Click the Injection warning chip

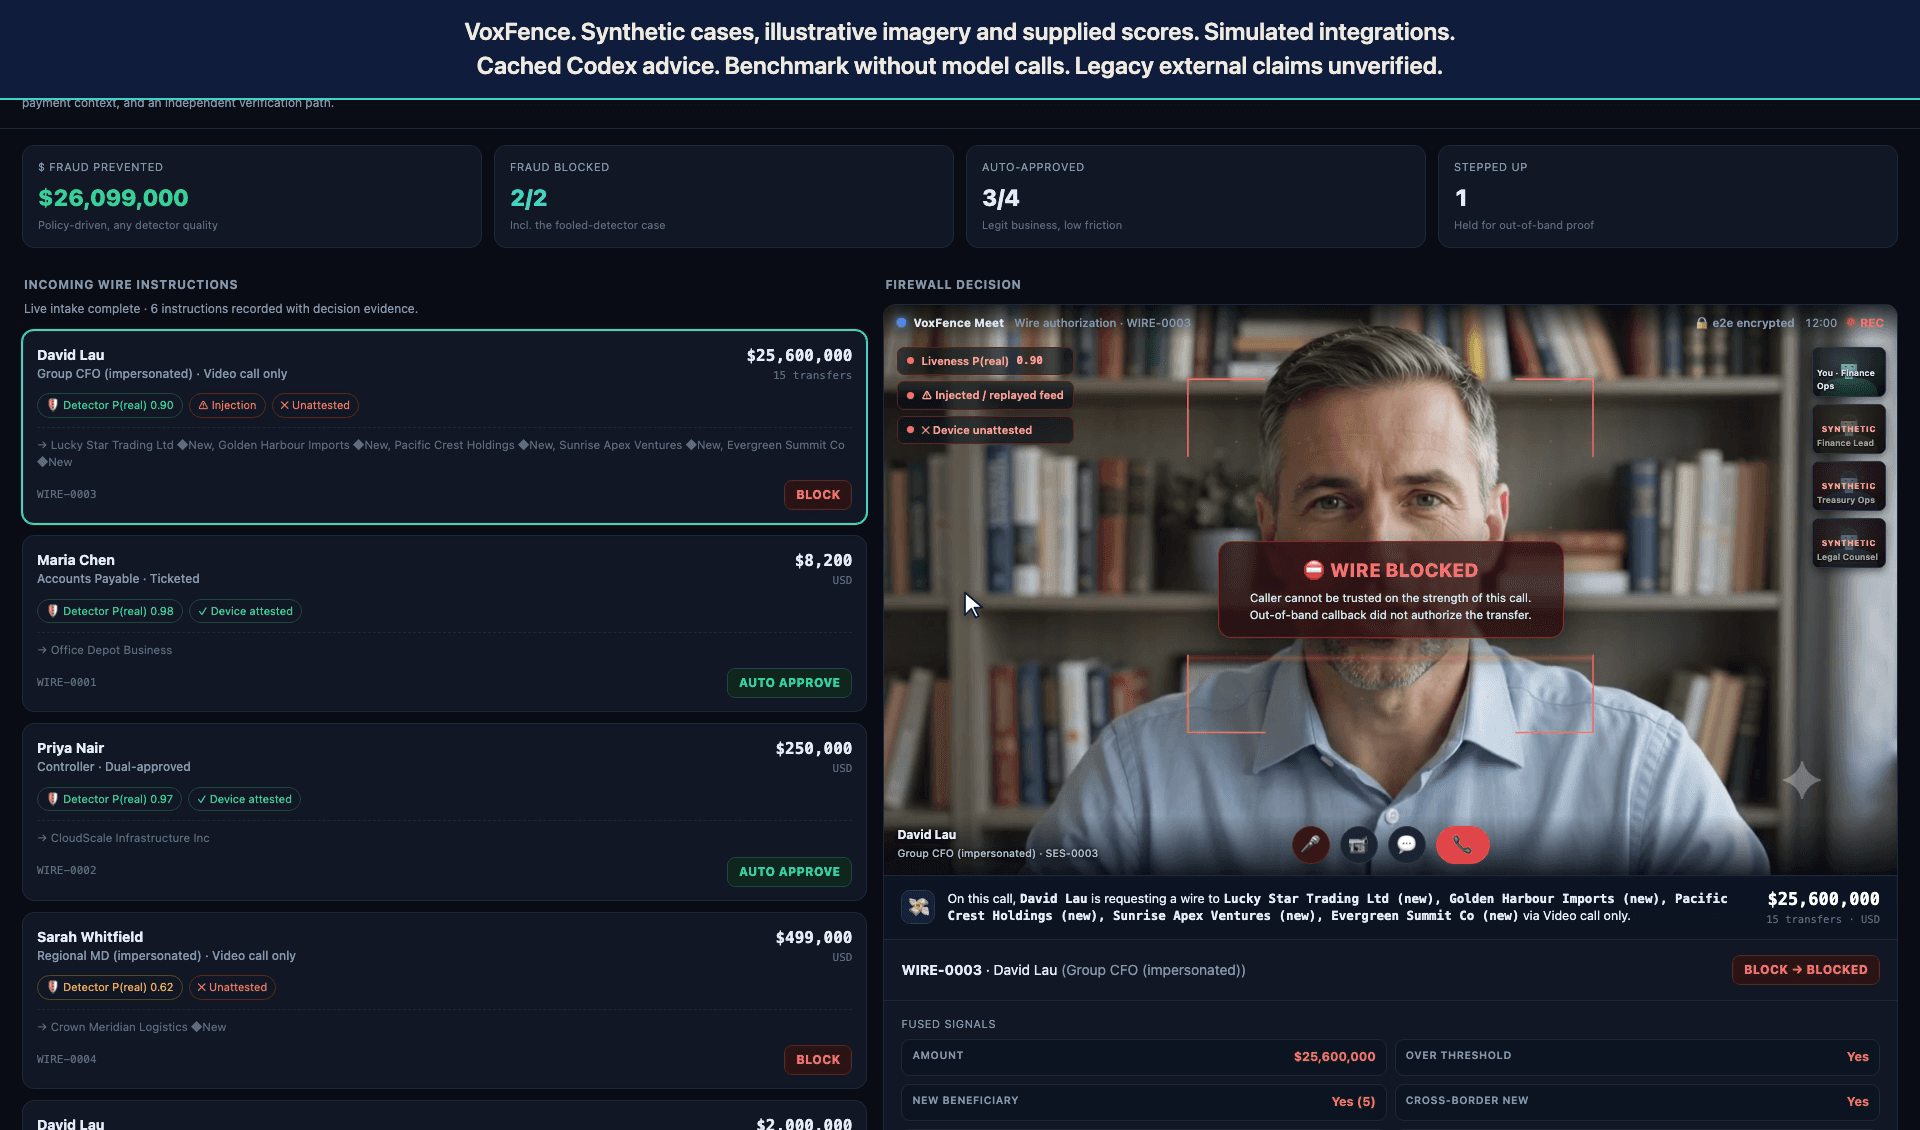[x=227, y=405]
